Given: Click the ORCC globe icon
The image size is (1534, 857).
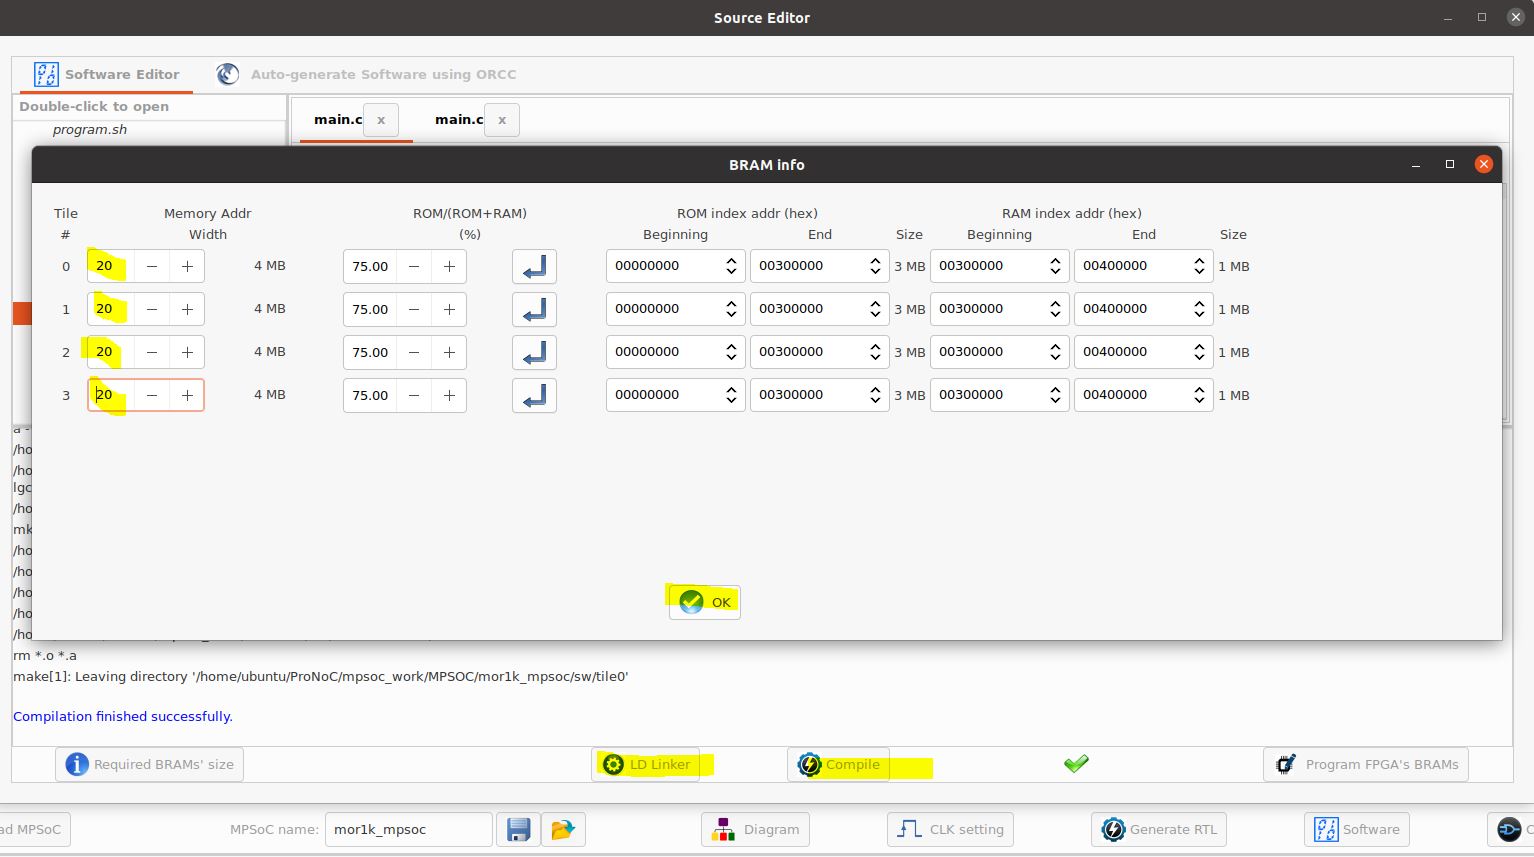Looking at the screenshot, I should click(228, 74).
